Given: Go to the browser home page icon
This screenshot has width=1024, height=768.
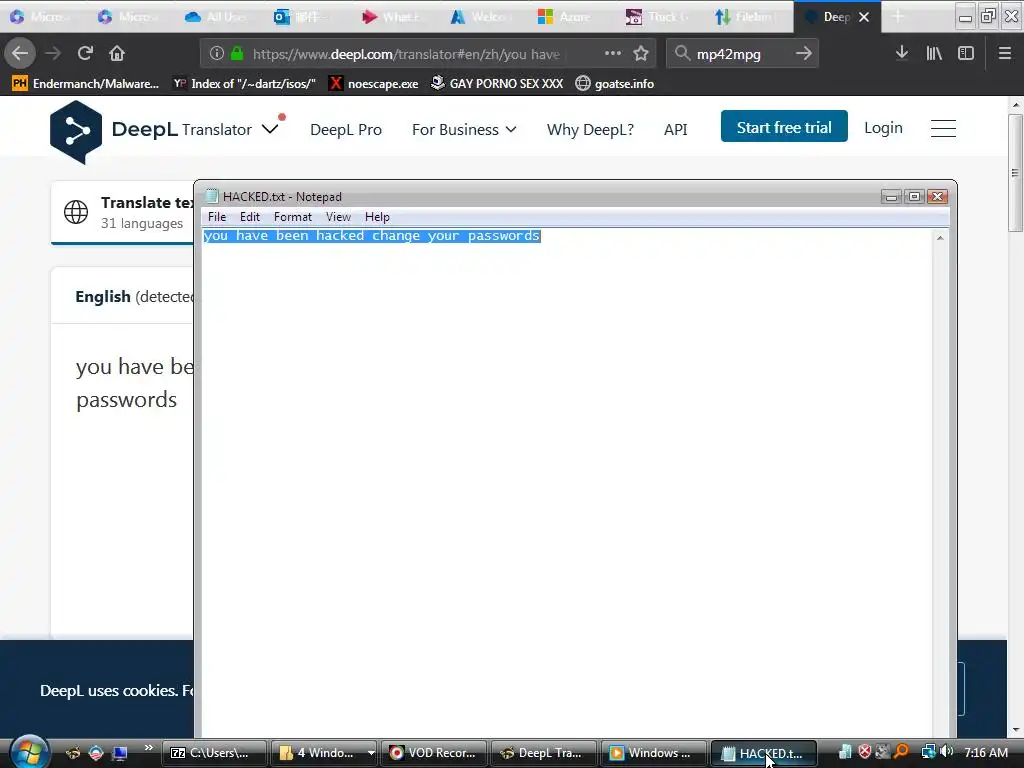Looking at the screenshot, I should (117, 53).
